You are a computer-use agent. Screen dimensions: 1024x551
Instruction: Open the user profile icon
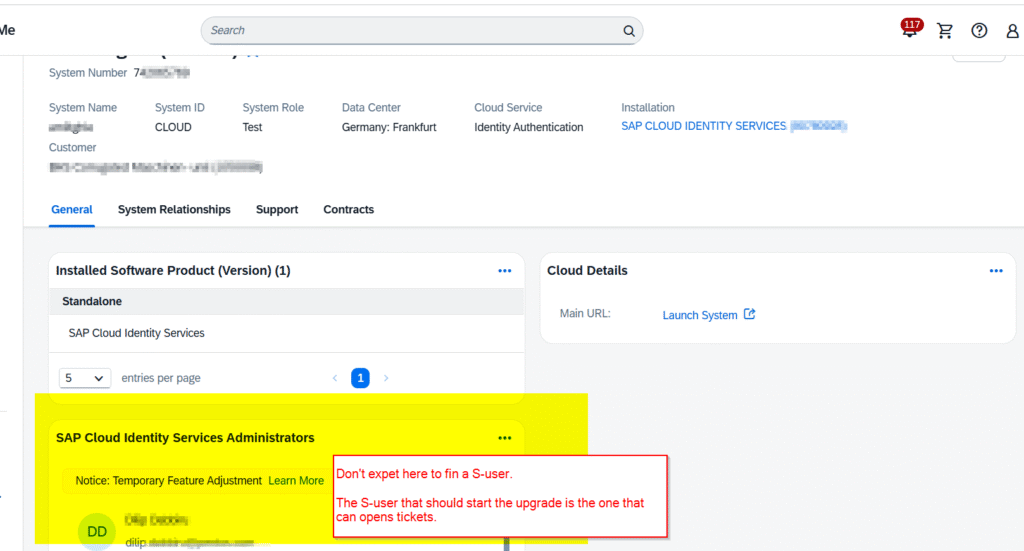[1012, 31]
